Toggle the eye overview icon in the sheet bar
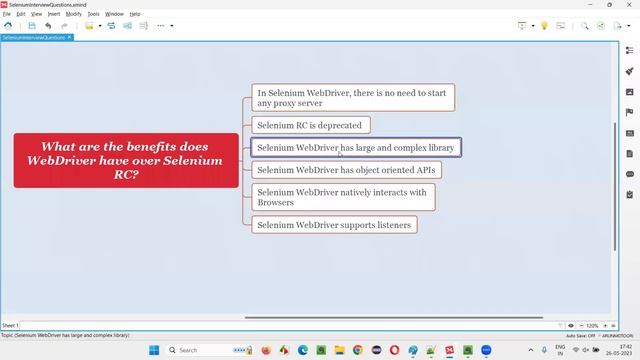640x360 pixels. pos(571,326)
